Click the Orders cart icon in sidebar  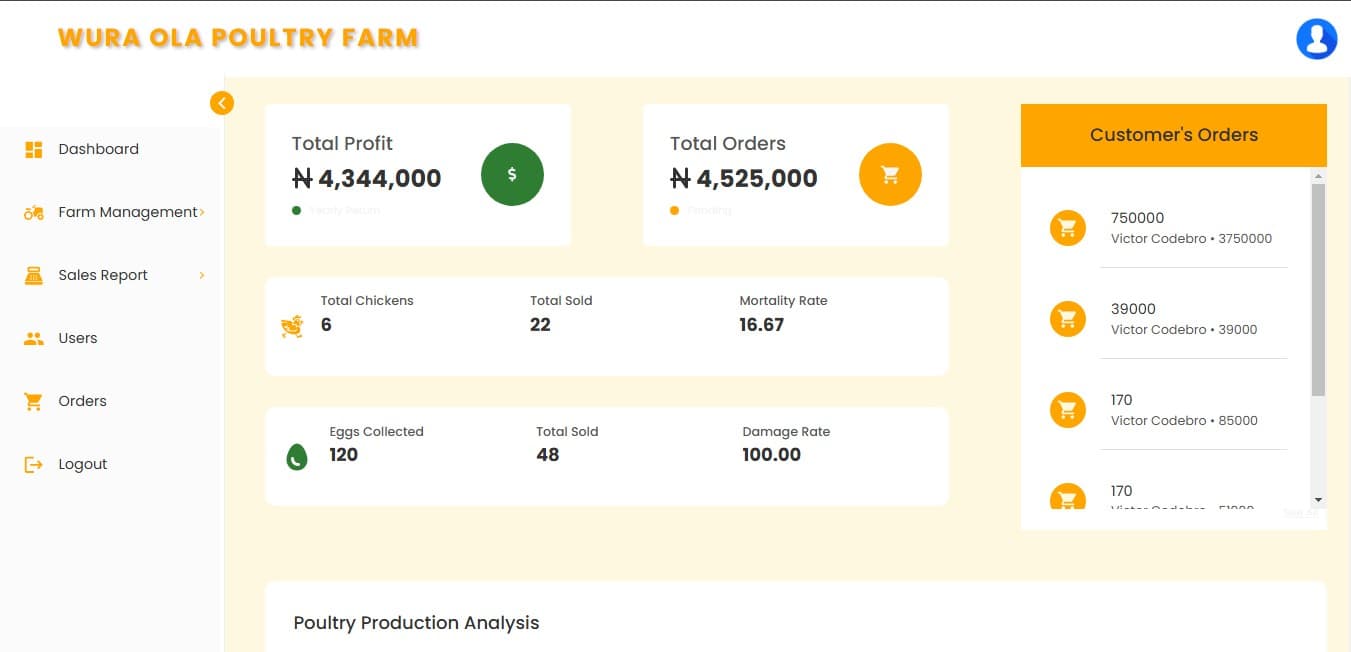click(x=34, y=402)
